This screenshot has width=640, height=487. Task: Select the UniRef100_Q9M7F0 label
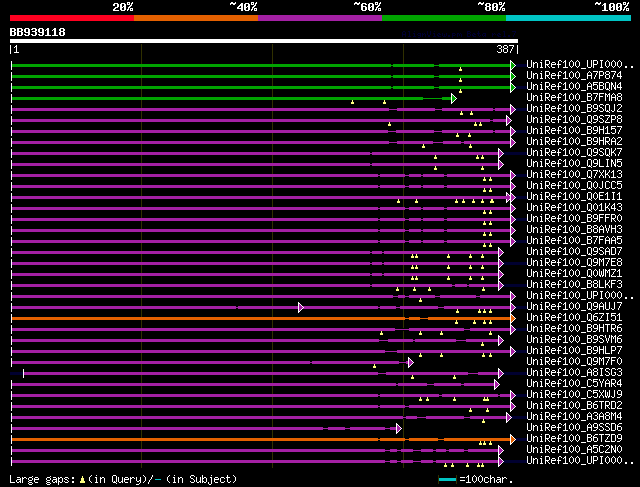pyautogui.click(x=574, y=362)
